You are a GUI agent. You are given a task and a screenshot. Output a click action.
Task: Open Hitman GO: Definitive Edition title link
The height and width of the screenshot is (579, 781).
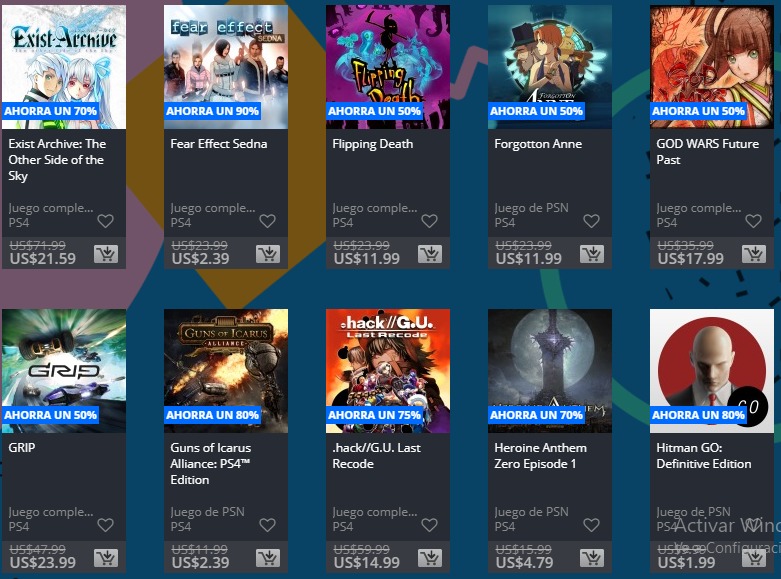point(704,456)
